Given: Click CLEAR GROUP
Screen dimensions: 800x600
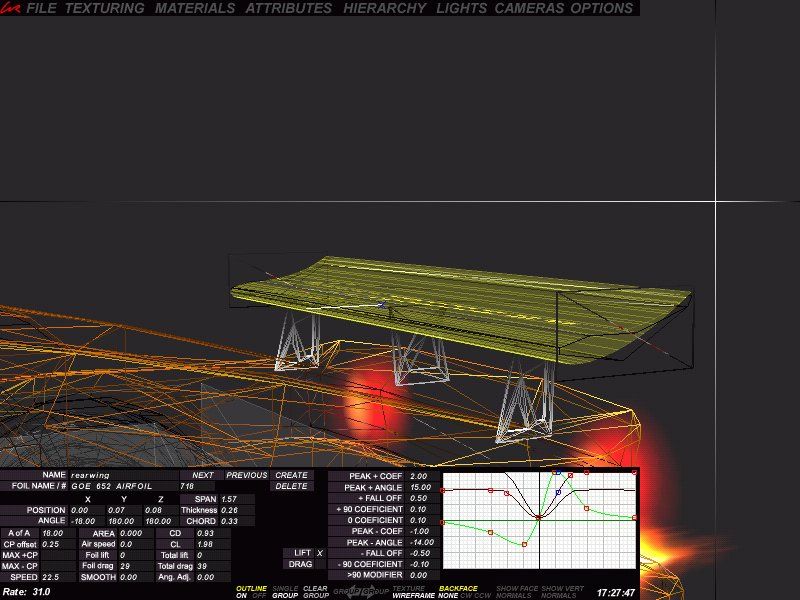Looking at the screenshot, I should [315, 592].
